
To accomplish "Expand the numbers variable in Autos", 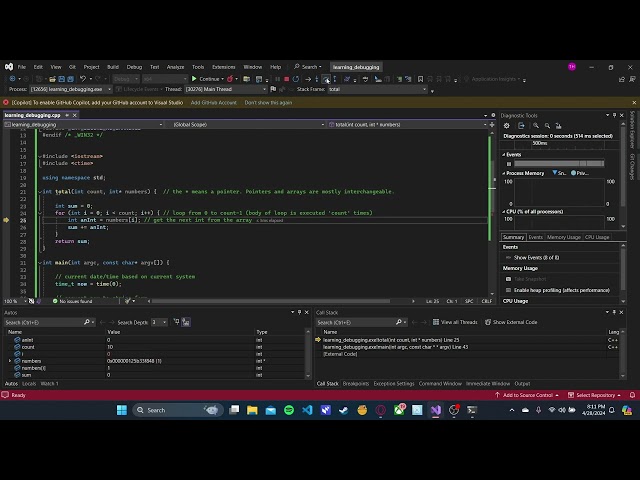I will click(10, 361).
